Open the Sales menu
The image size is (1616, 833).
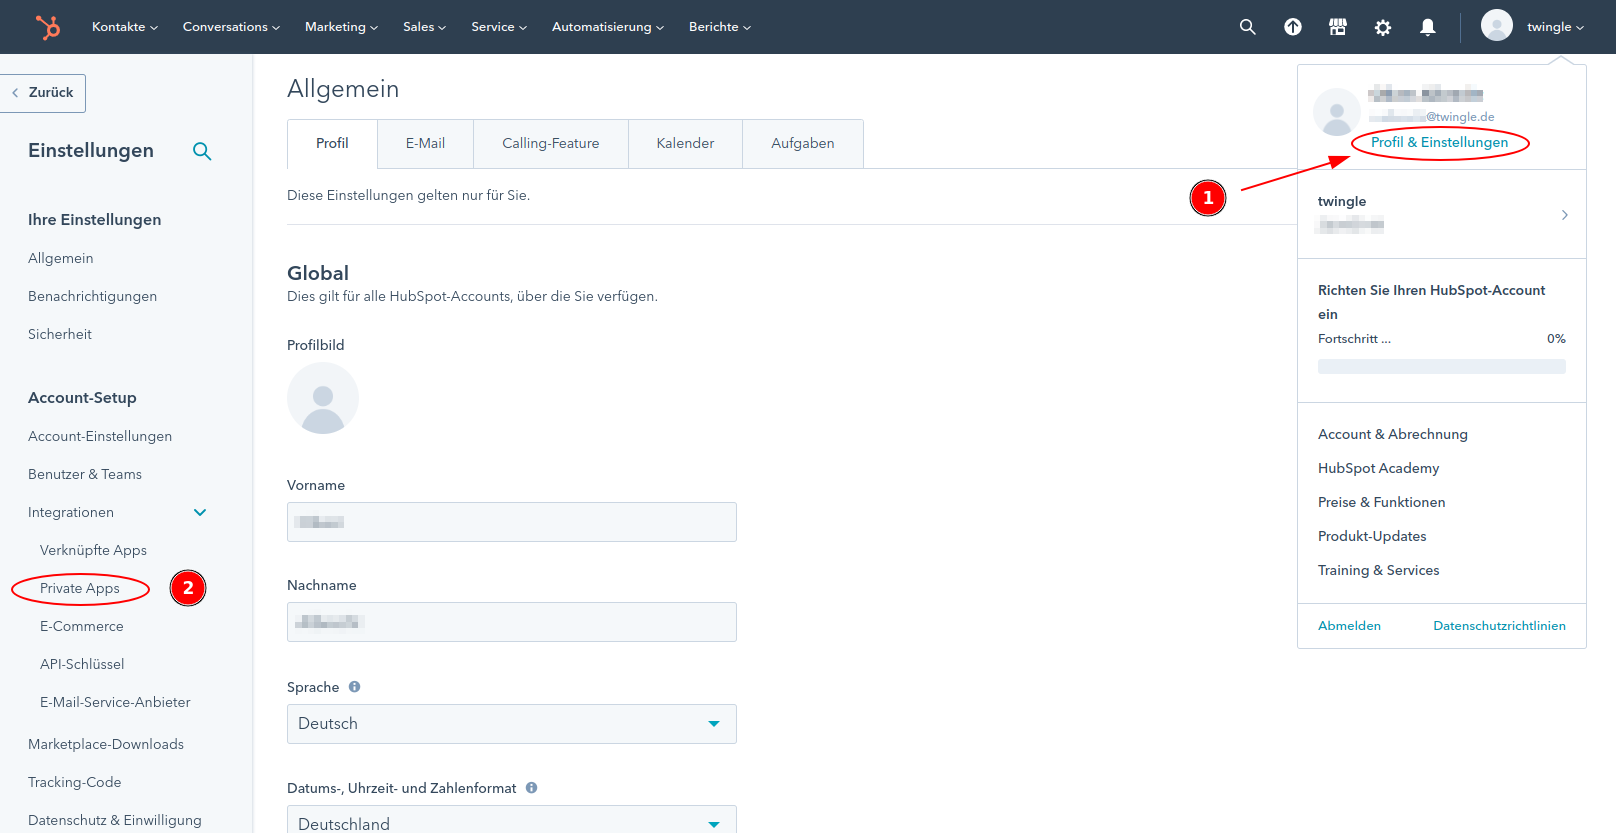(424, 27)
